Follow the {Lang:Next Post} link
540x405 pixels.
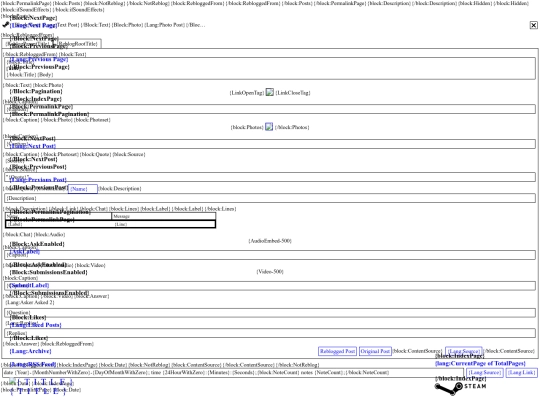pos(33,146)
